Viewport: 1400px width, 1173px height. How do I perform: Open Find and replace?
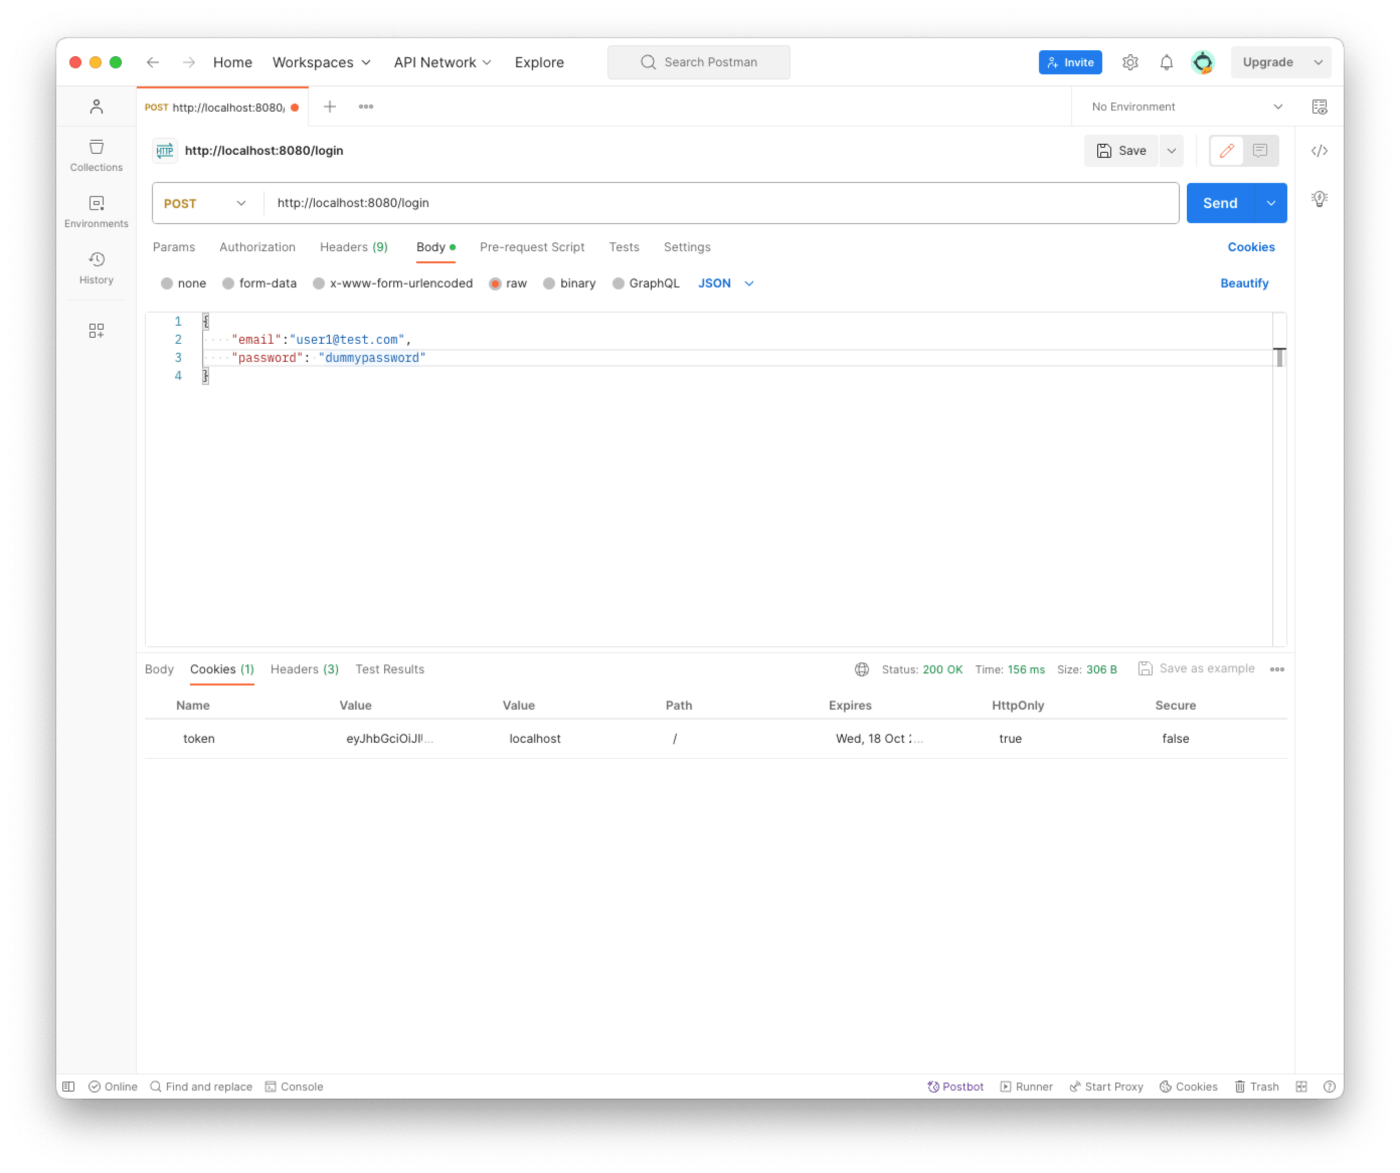pyautogui.click(x=201, y=1086)
